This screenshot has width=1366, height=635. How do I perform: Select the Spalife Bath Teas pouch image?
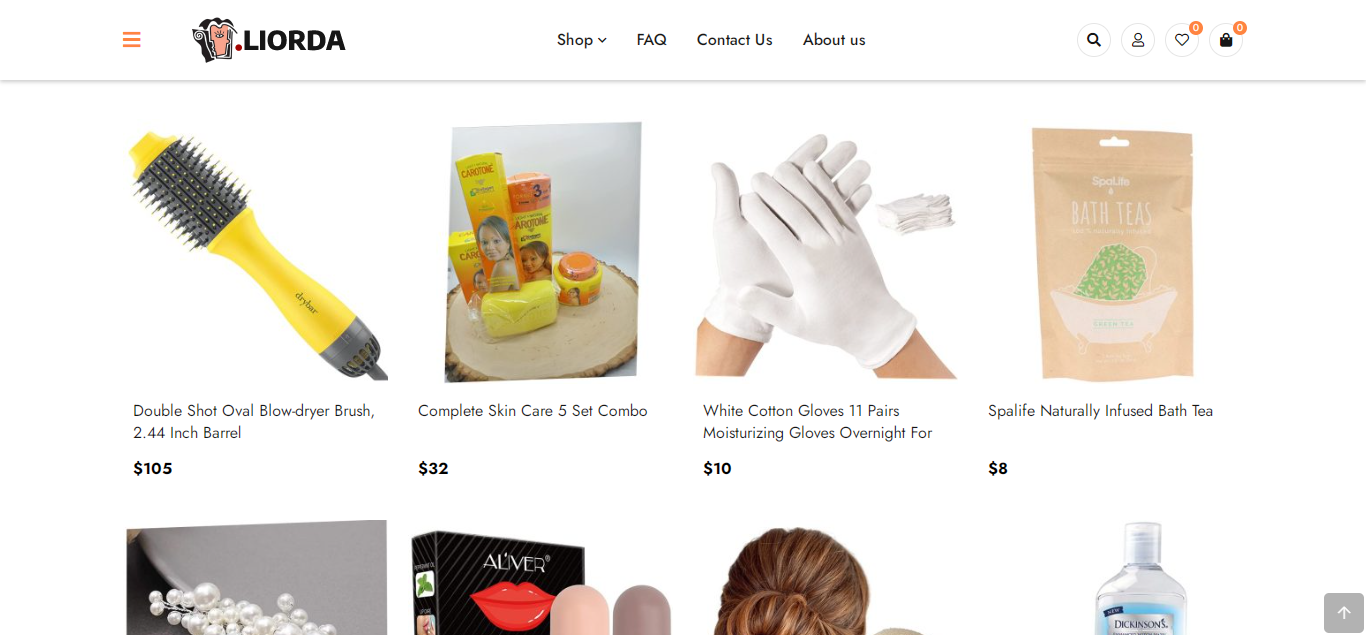(x=1112, y=252)
